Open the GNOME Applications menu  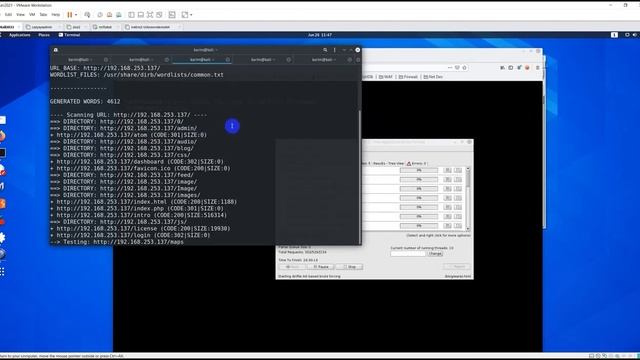(x=19, y=35)
